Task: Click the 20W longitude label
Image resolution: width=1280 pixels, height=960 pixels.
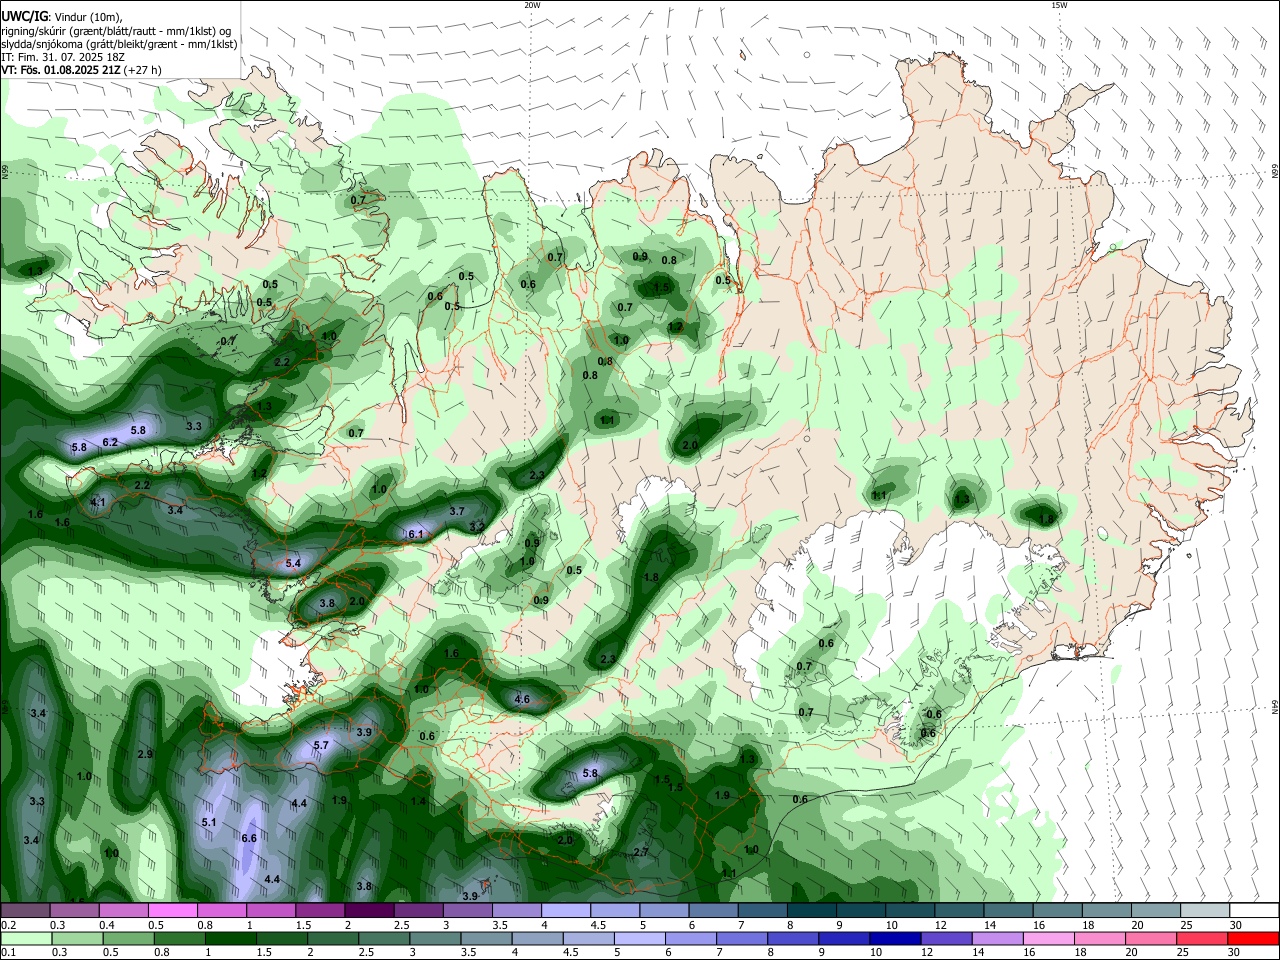Action: click(532, 5)
